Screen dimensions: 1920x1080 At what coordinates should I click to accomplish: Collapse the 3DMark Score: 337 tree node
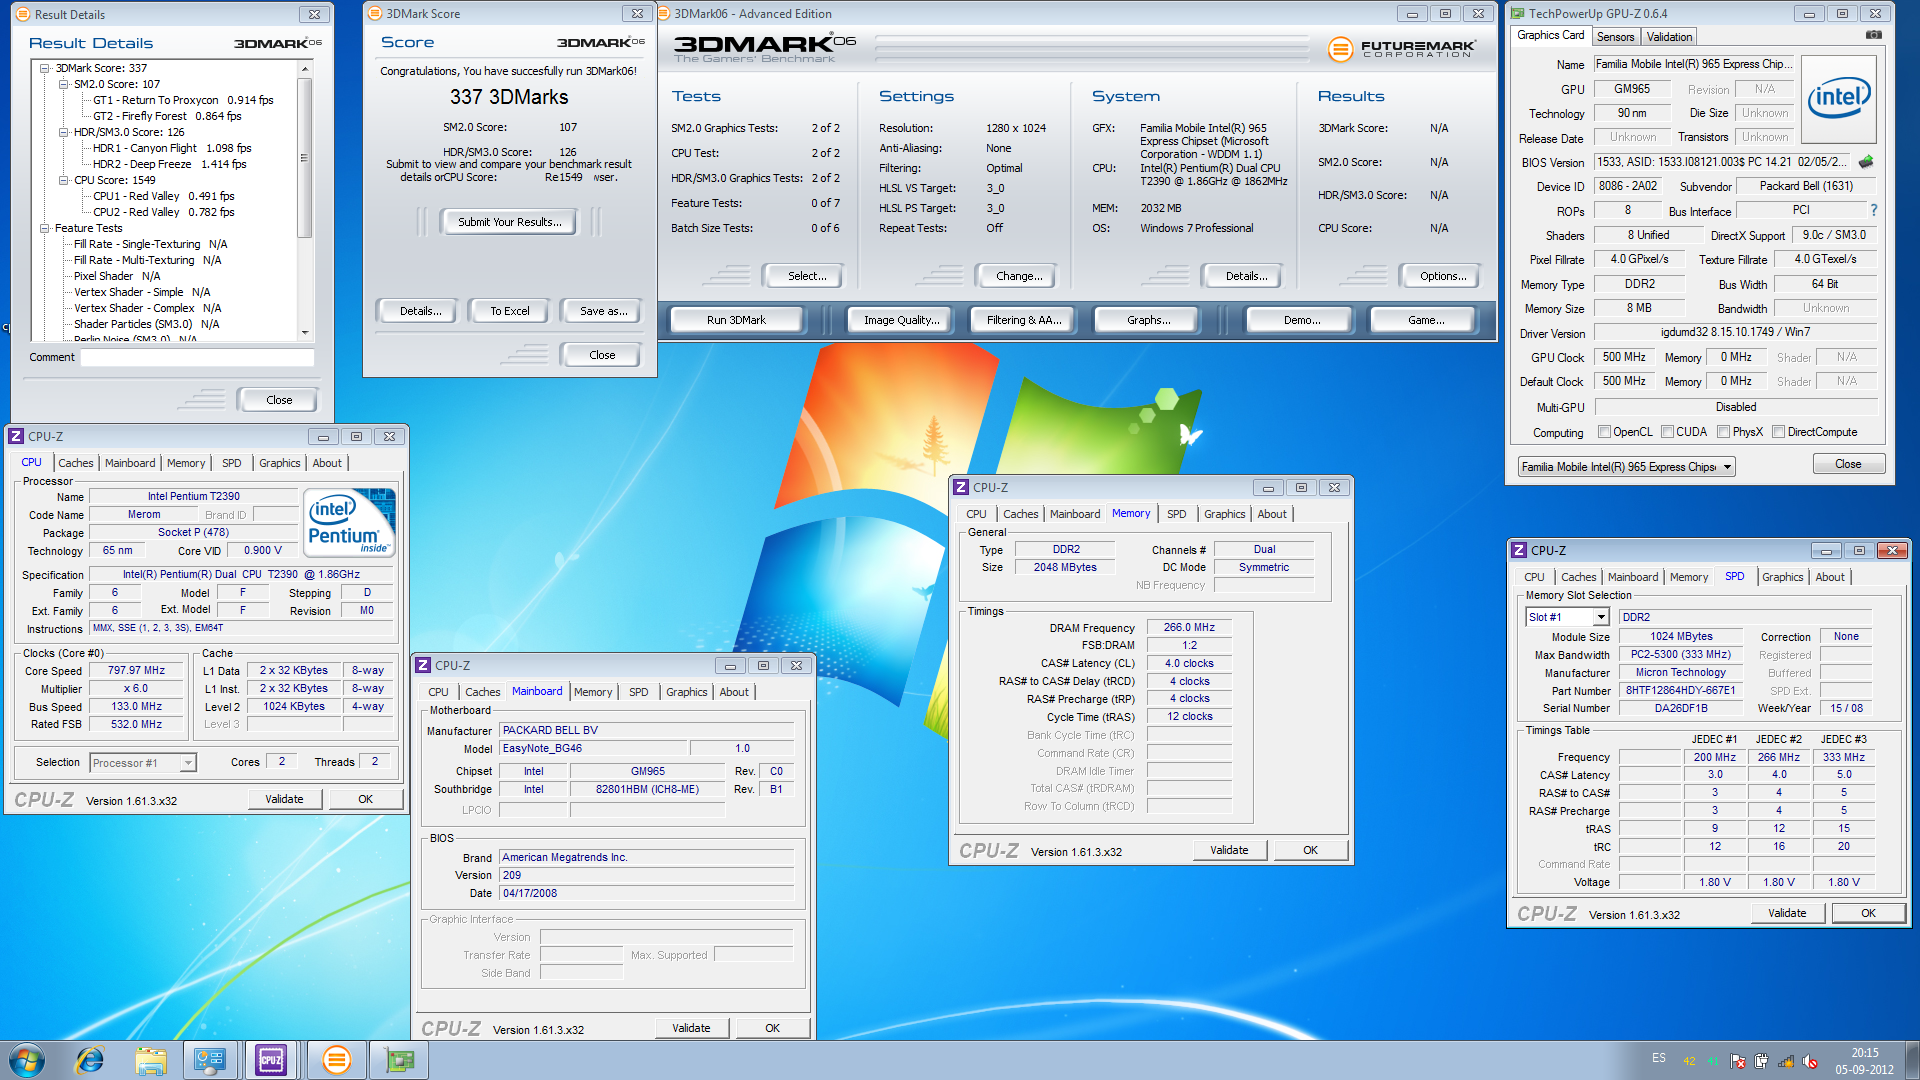click(x=45, y=68)
